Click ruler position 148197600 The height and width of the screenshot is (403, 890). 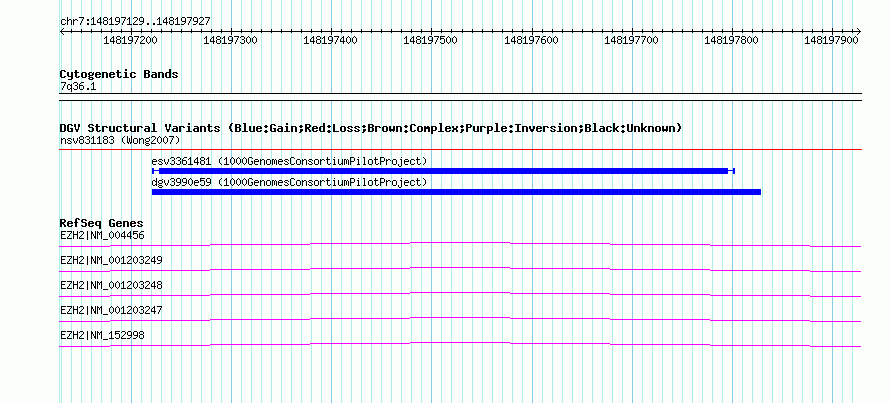531,40
